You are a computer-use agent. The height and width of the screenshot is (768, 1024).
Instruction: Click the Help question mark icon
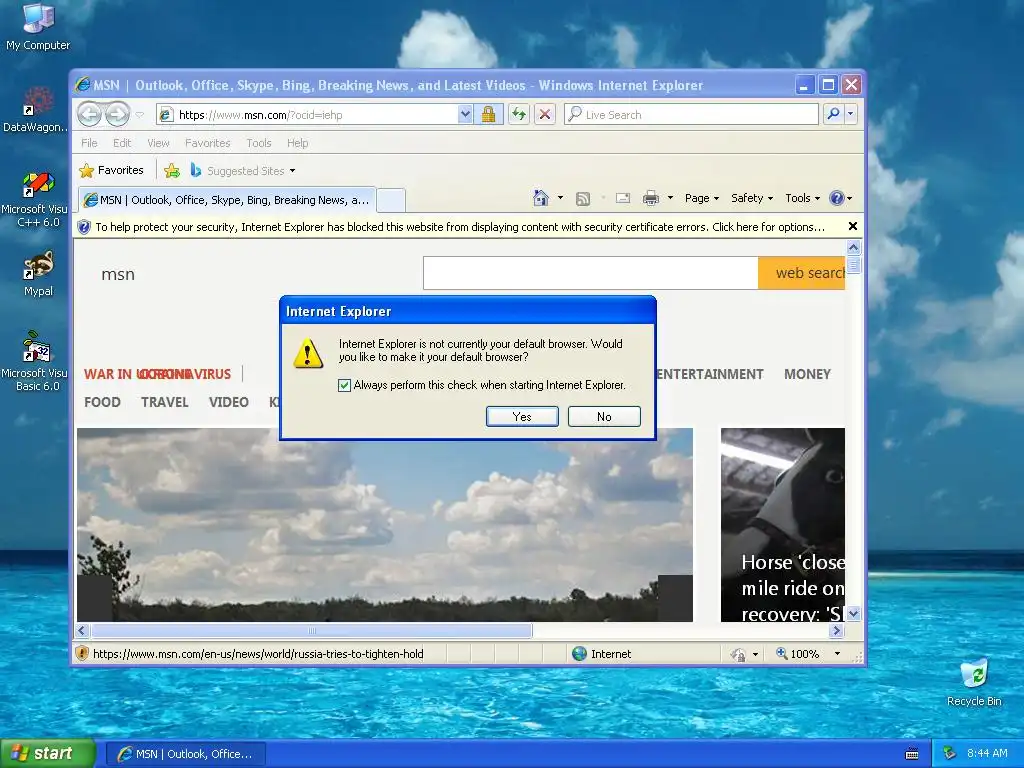pos(837,198)
